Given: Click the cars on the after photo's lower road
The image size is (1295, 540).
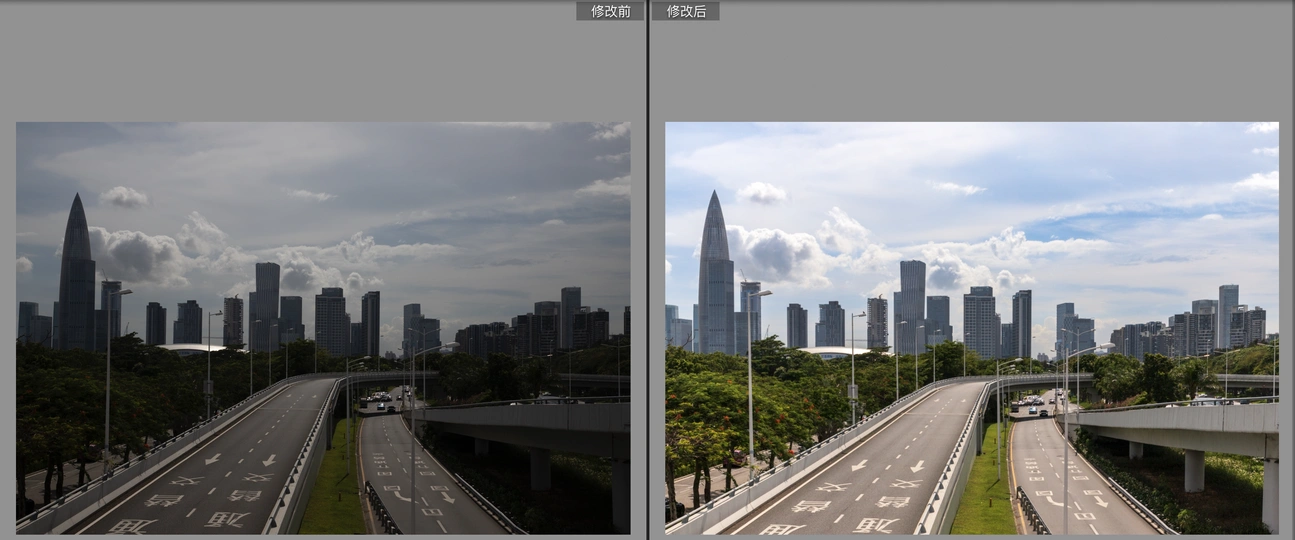Looking at the screenshot, I should [x=1033, y=405].
